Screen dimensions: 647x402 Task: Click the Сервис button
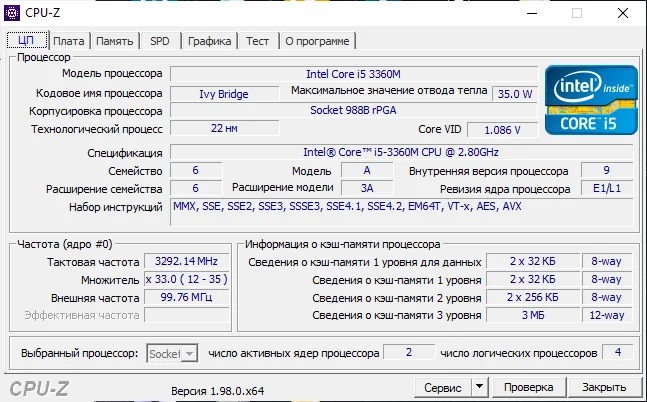[443, 388]
